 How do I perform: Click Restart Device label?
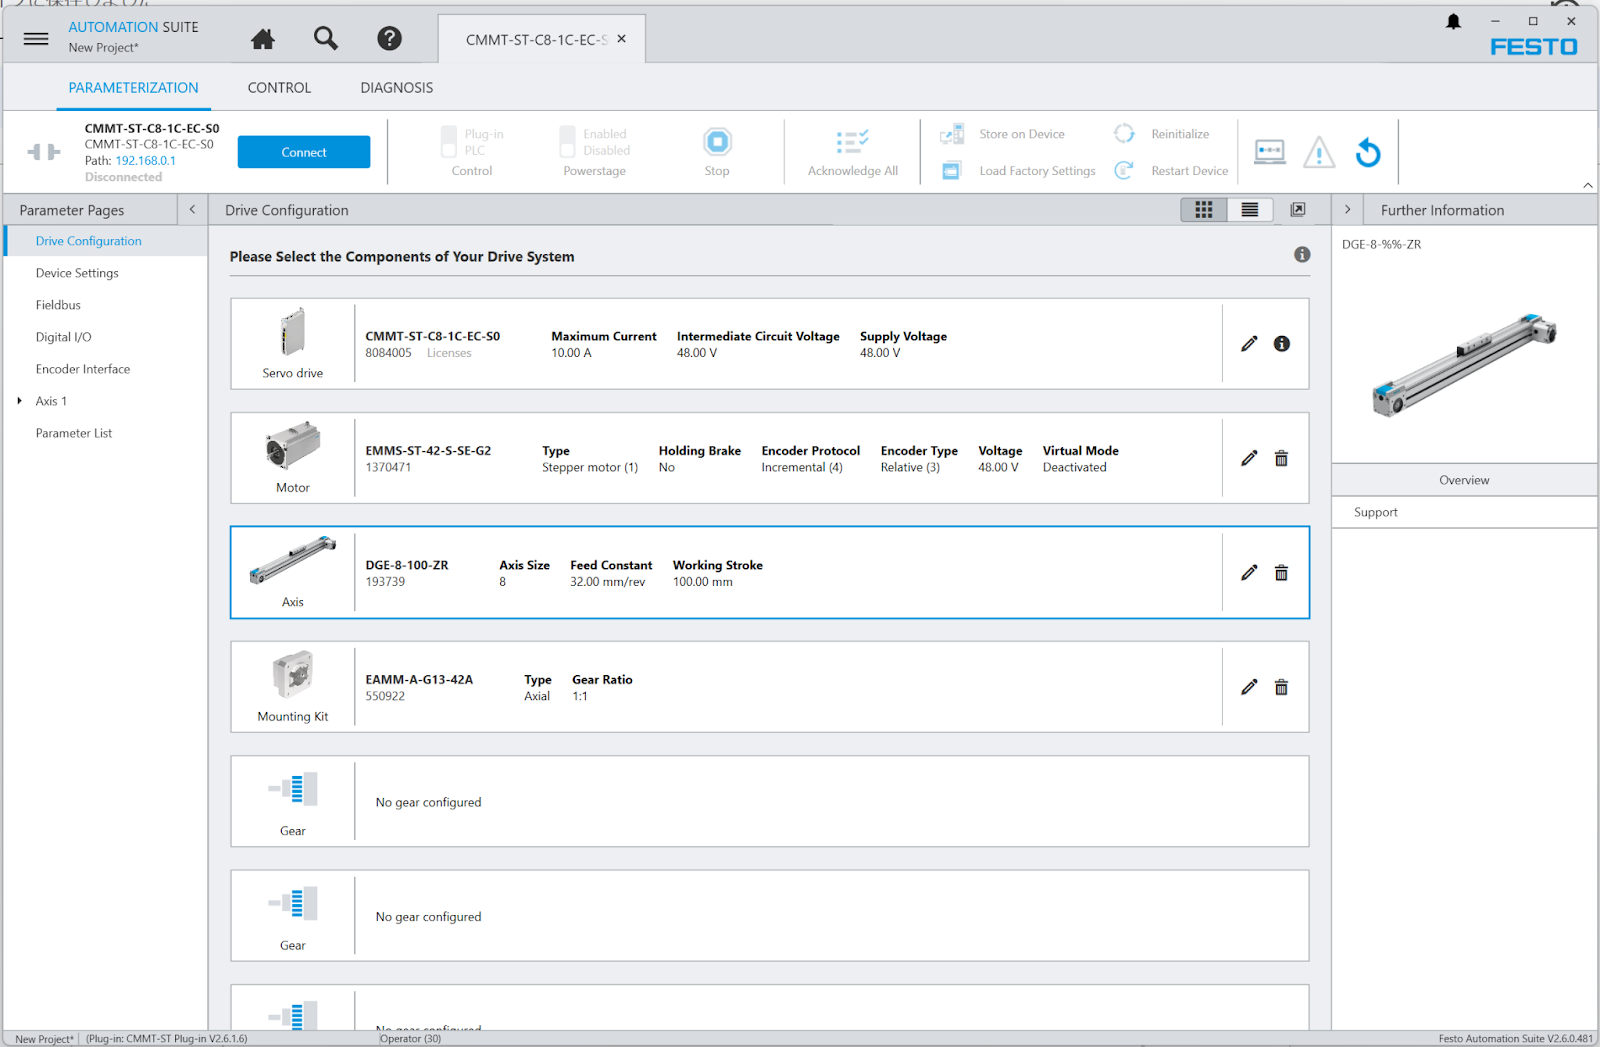pos(1189,171)
